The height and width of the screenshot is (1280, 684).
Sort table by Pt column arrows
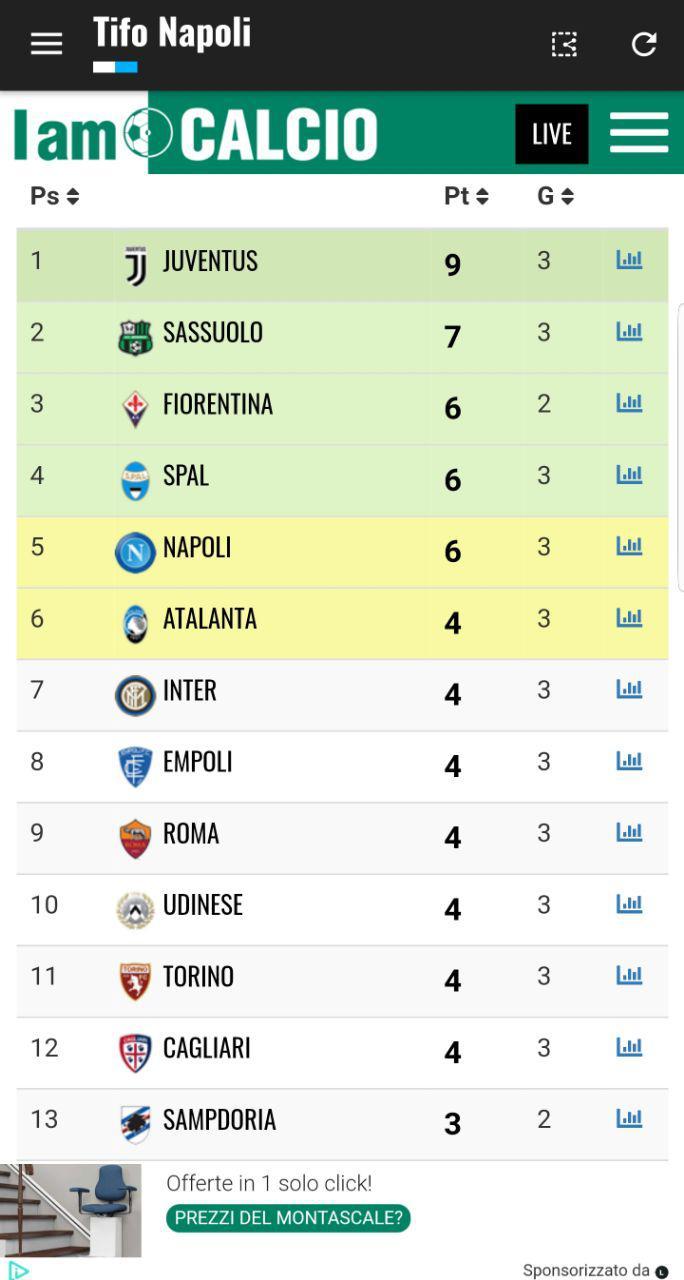[x=482, y=197]
